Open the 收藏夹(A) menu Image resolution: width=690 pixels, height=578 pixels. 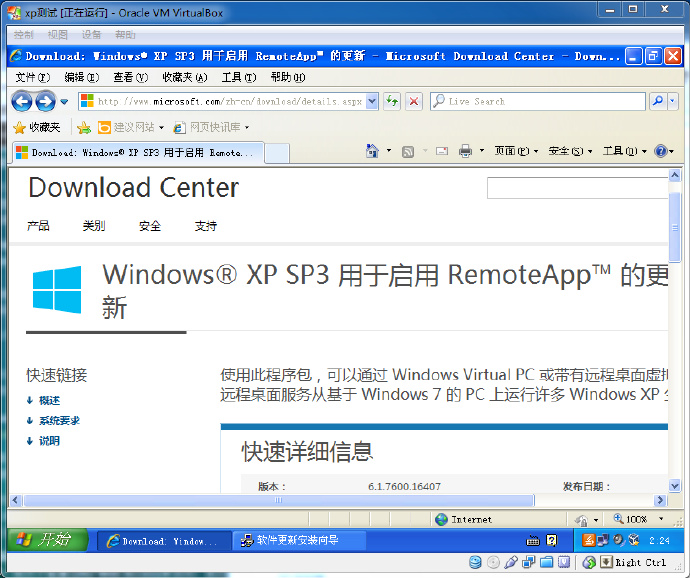(x=185, y=77)
